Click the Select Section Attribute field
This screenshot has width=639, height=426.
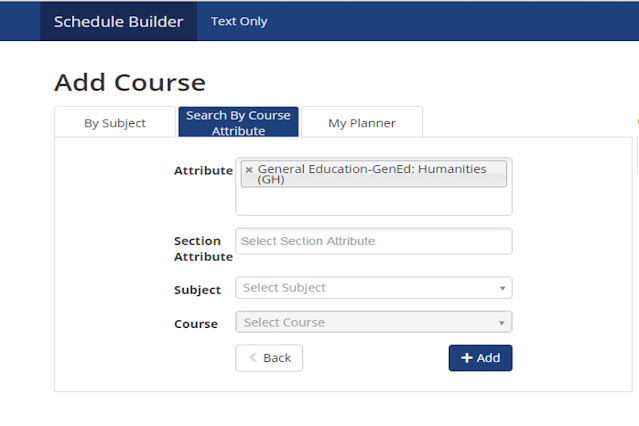point(374,241)
